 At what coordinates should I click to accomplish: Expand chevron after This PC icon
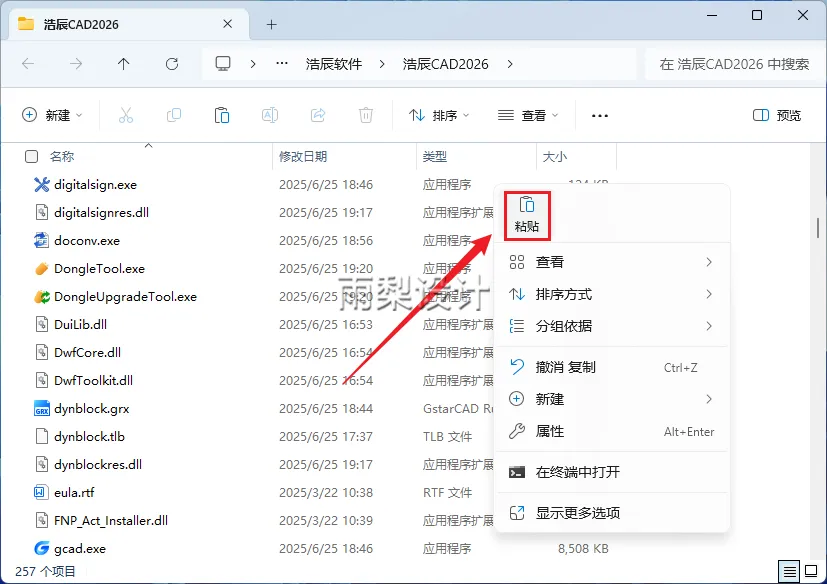[x=253, y=64]
